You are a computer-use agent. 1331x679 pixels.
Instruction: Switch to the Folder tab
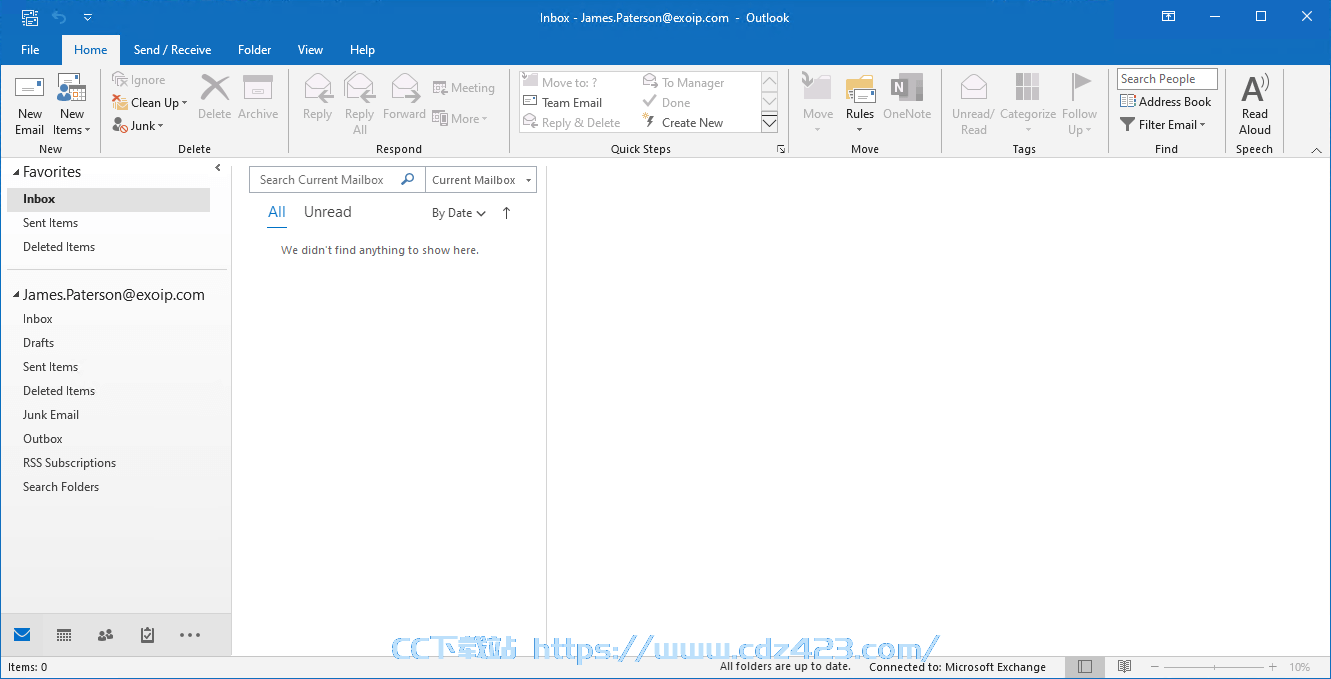pos(254,49)
